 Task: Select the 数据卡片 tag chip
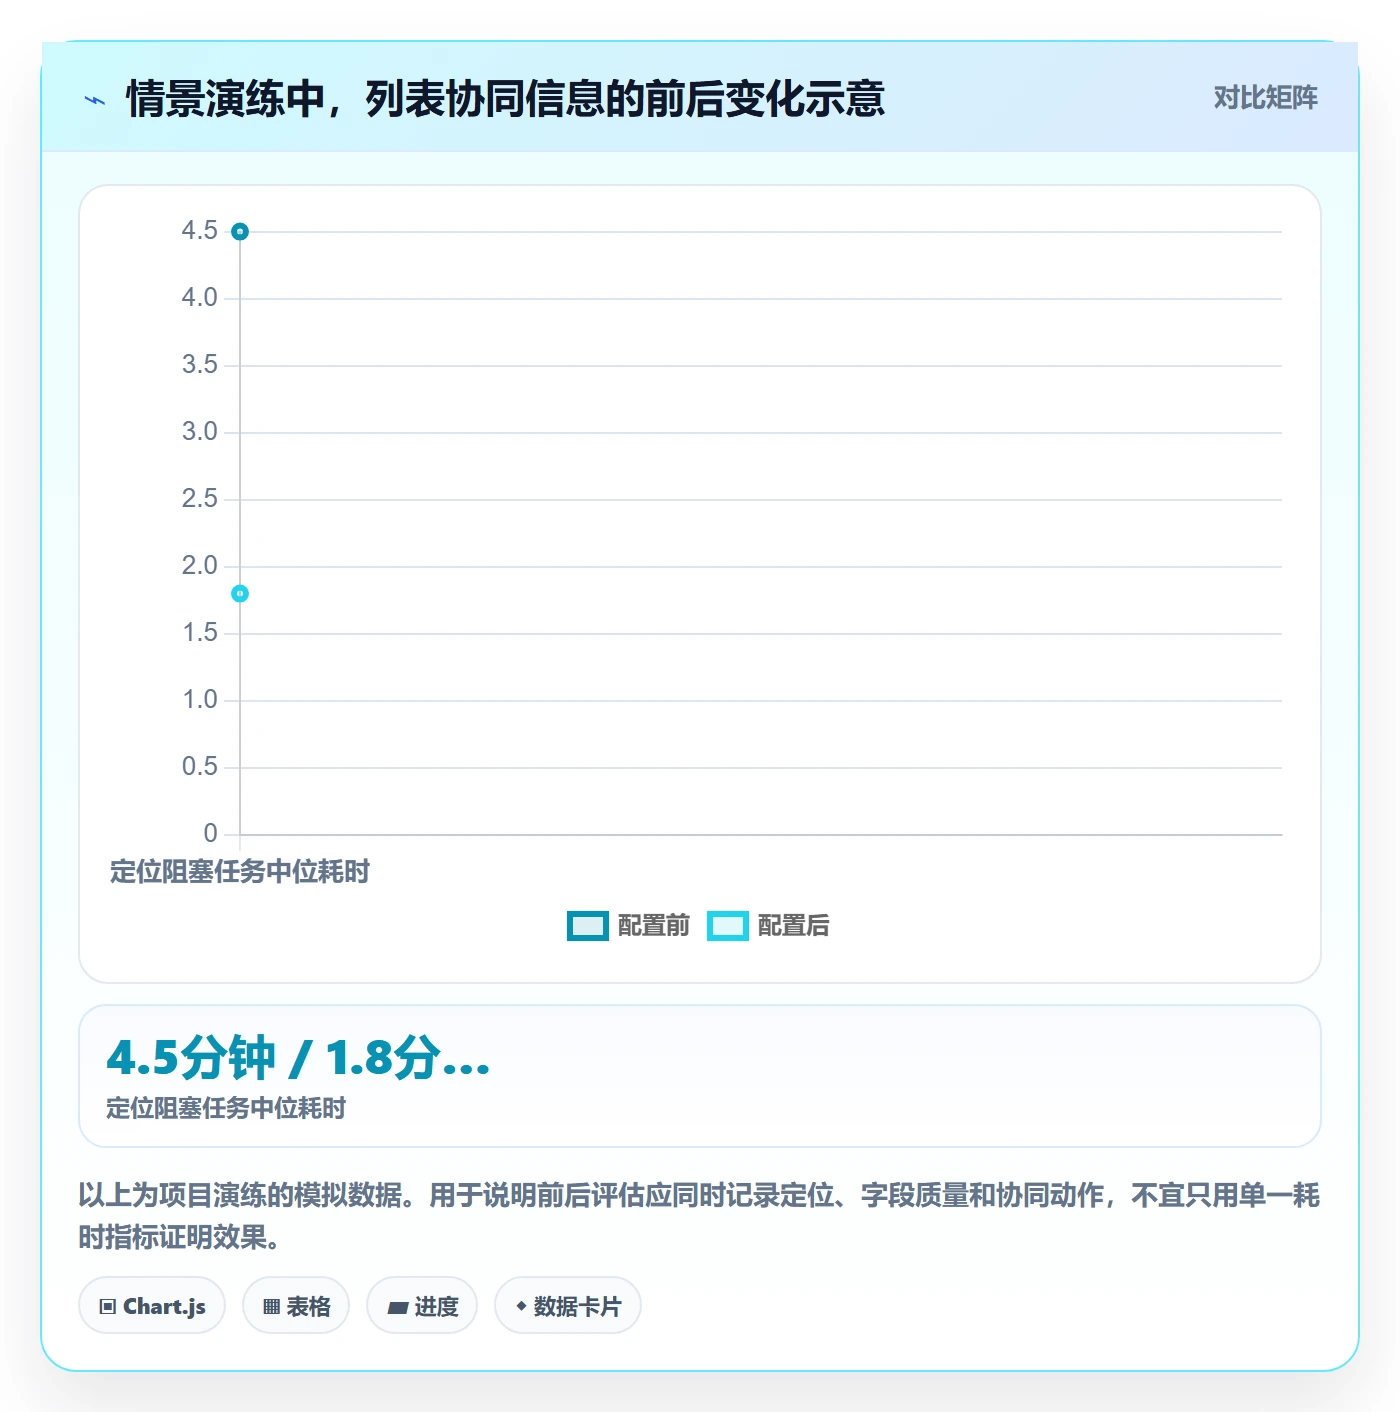pos(567,1305)
